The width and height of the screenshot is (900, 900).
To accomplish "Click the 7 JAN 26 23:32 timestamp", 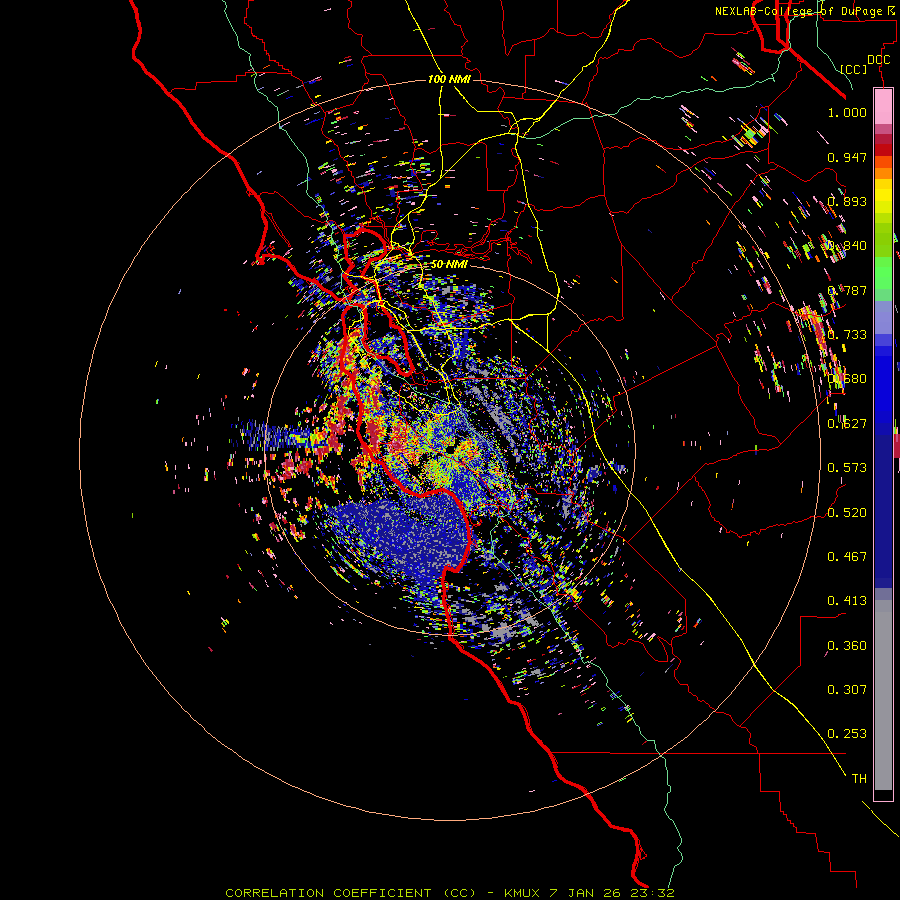I will tap(611, 893).
